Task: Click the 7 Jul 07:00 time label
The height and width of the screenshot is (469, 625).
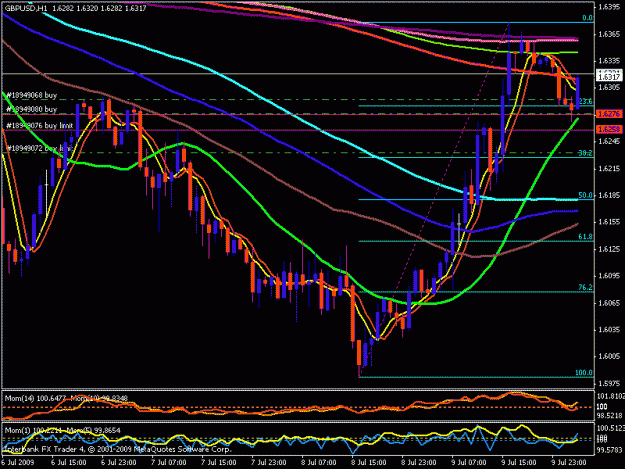Action: tap(169, 463)
